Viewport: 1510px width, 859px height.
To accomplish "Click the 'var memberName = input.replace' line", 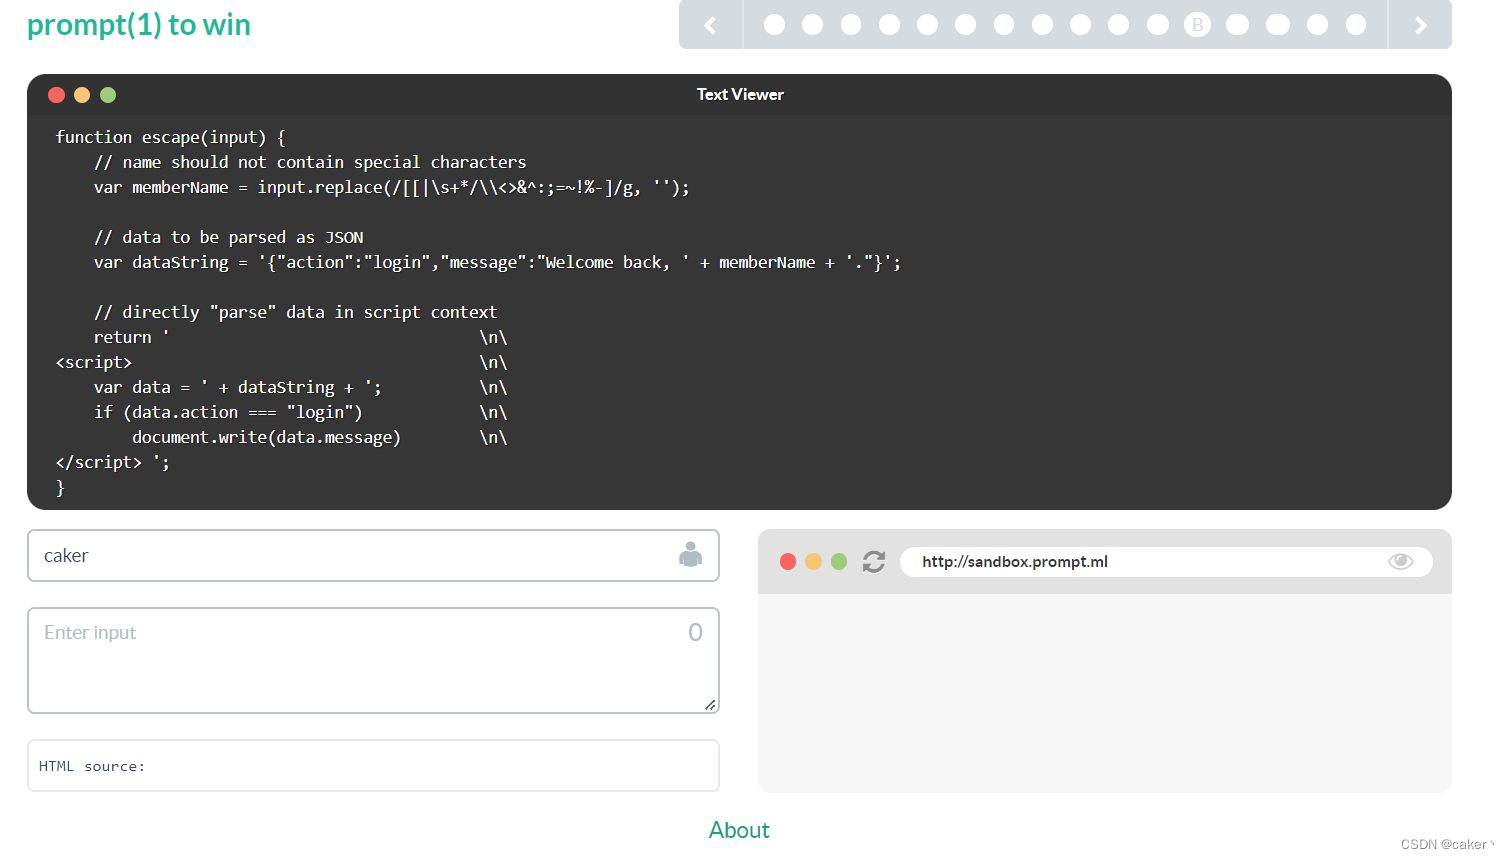I will point(391,187).
